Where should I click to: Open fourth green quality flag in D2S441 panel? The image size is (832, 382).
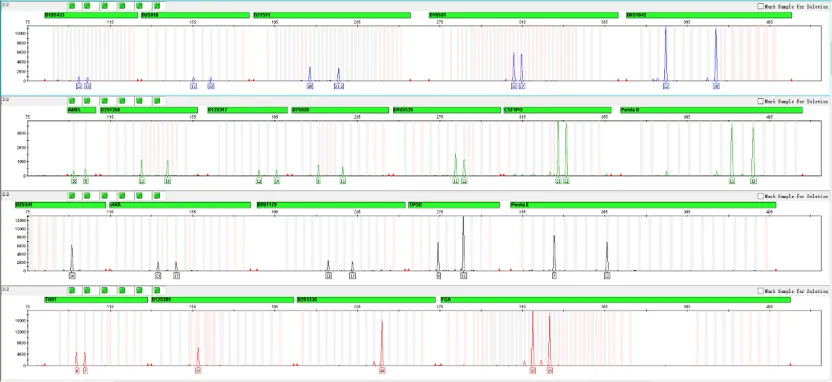[x=122, y=196]
